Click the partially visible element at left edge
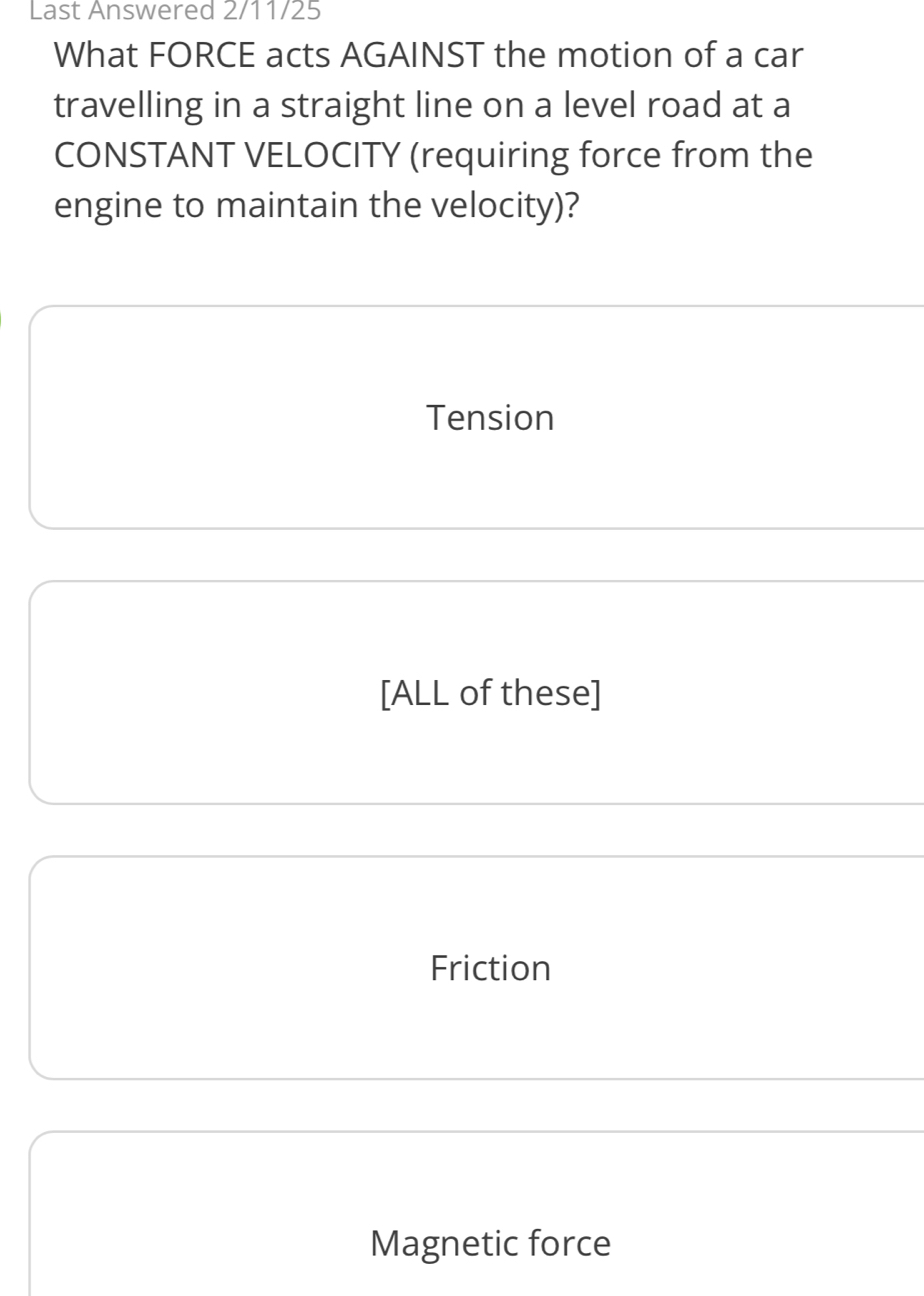Viewport: 924px width, 1296px height. tap(2, 318)
